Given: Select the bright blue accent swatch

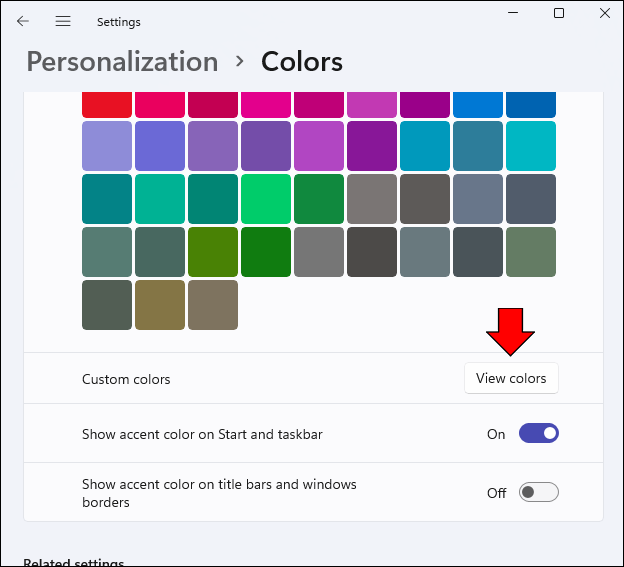Looking at the screenshot, I should coord(478,104).
